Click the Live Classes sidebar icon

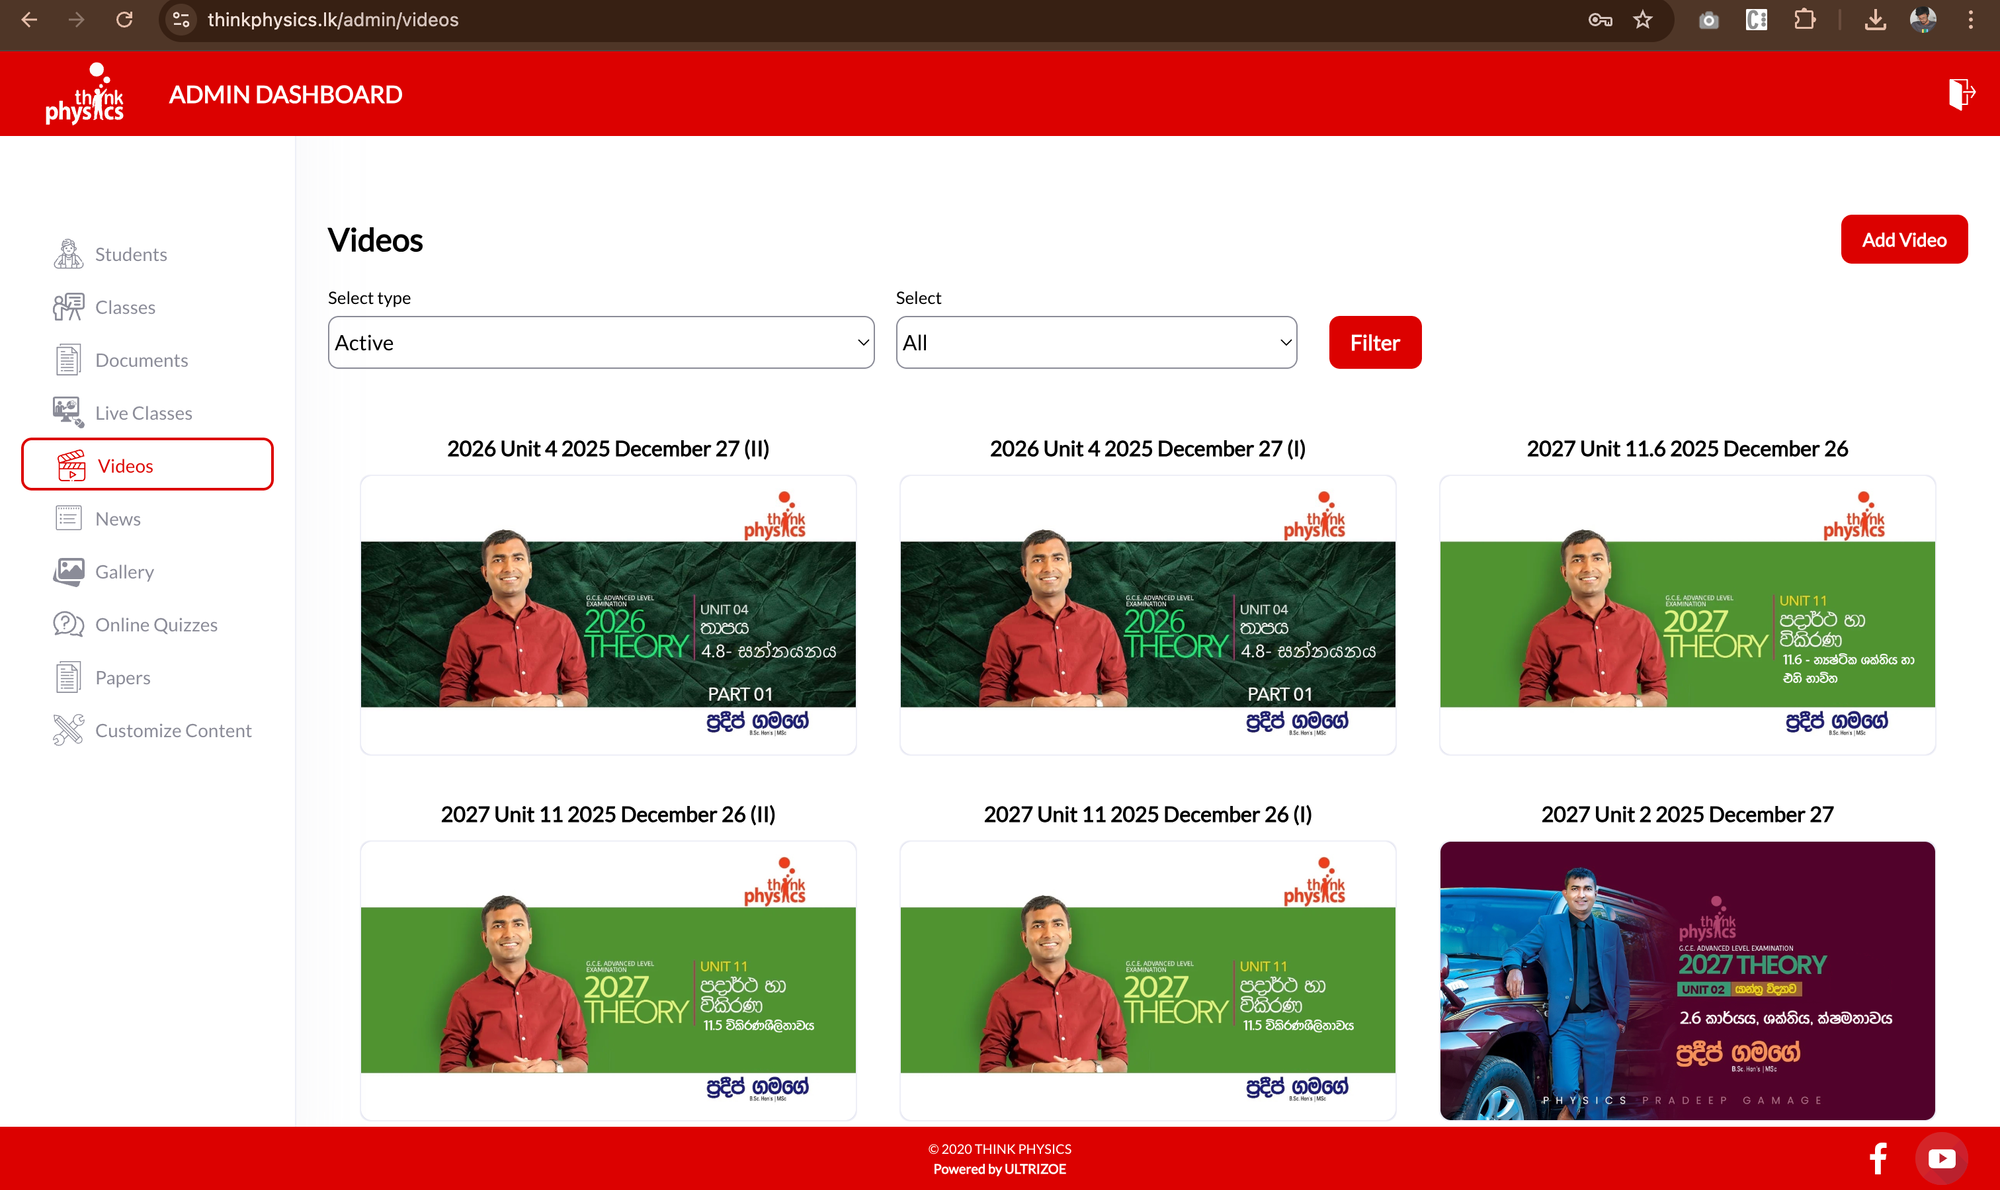pyautogui.click(x=68, y=412)
